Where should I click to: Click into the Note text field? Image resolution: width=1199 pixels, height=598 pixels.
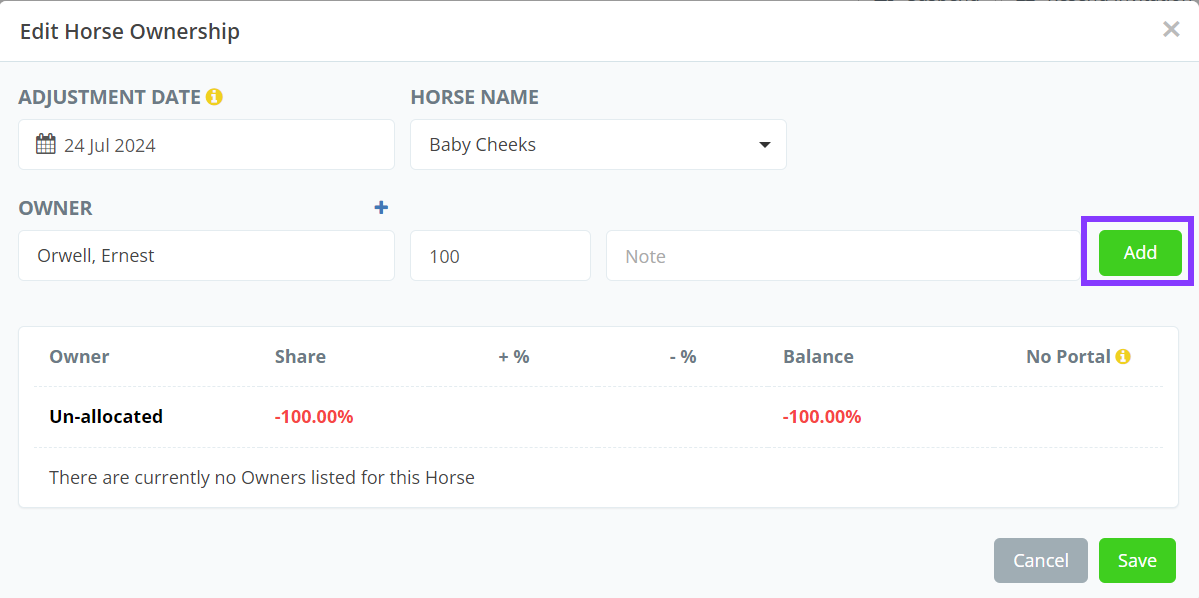tap(840, 256)
